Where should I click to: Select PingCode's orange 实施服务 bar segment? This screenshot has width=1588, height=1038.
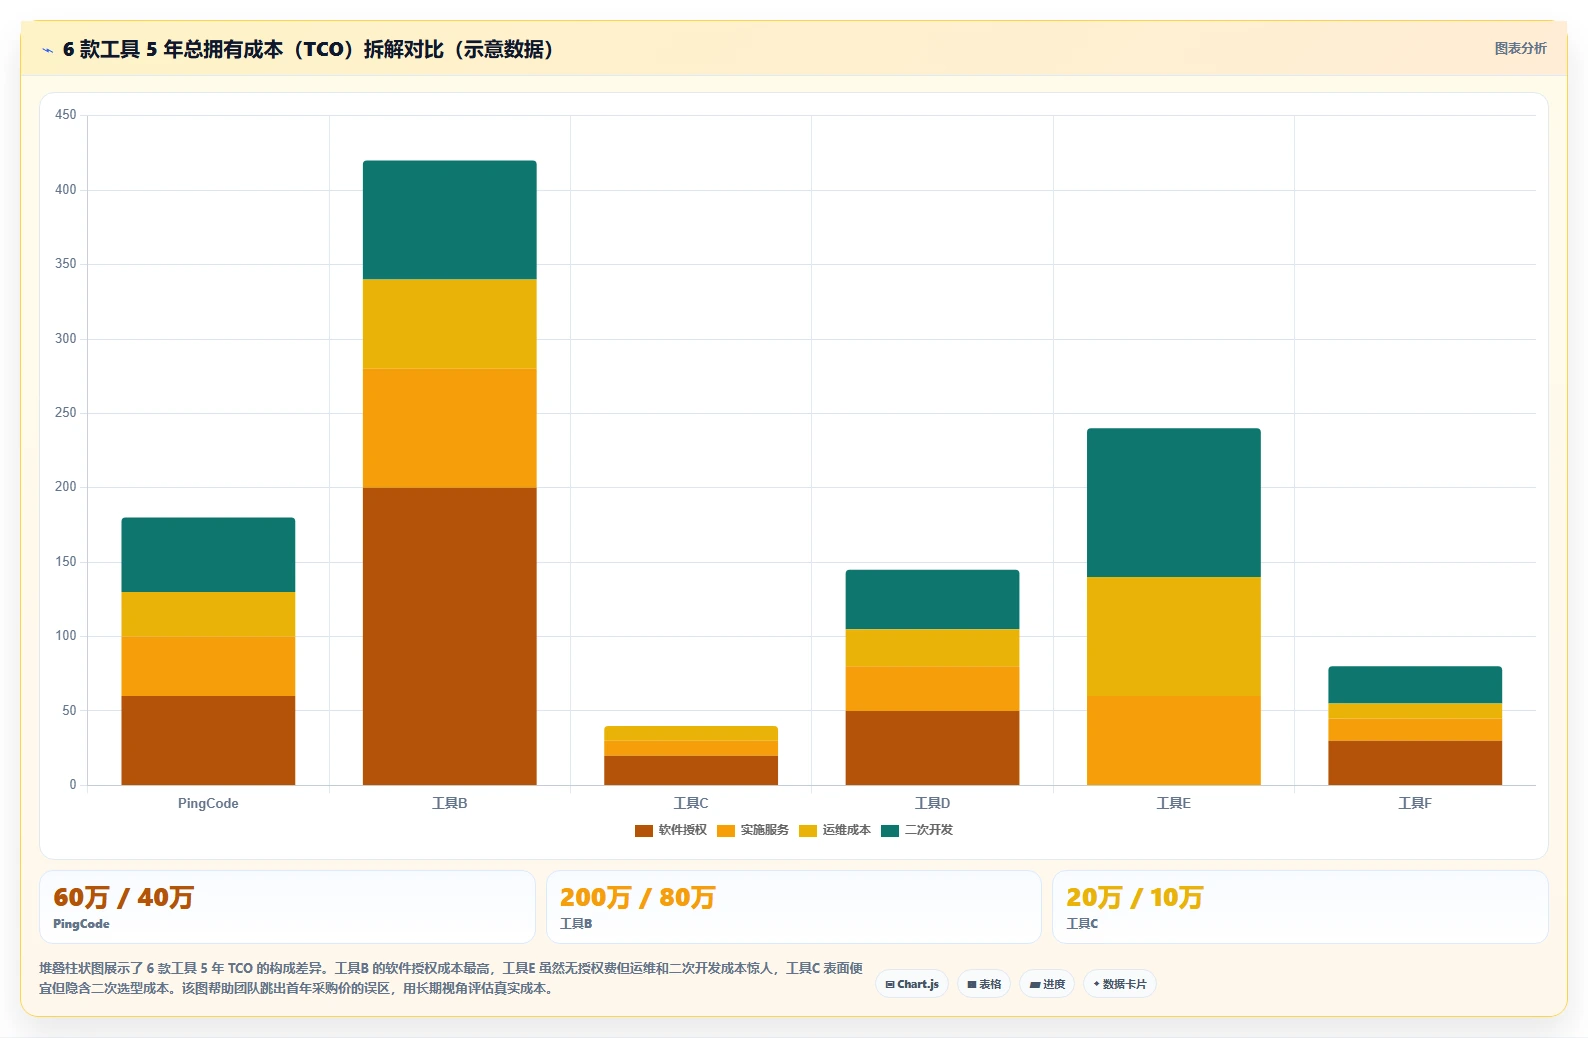pos(208,666)
